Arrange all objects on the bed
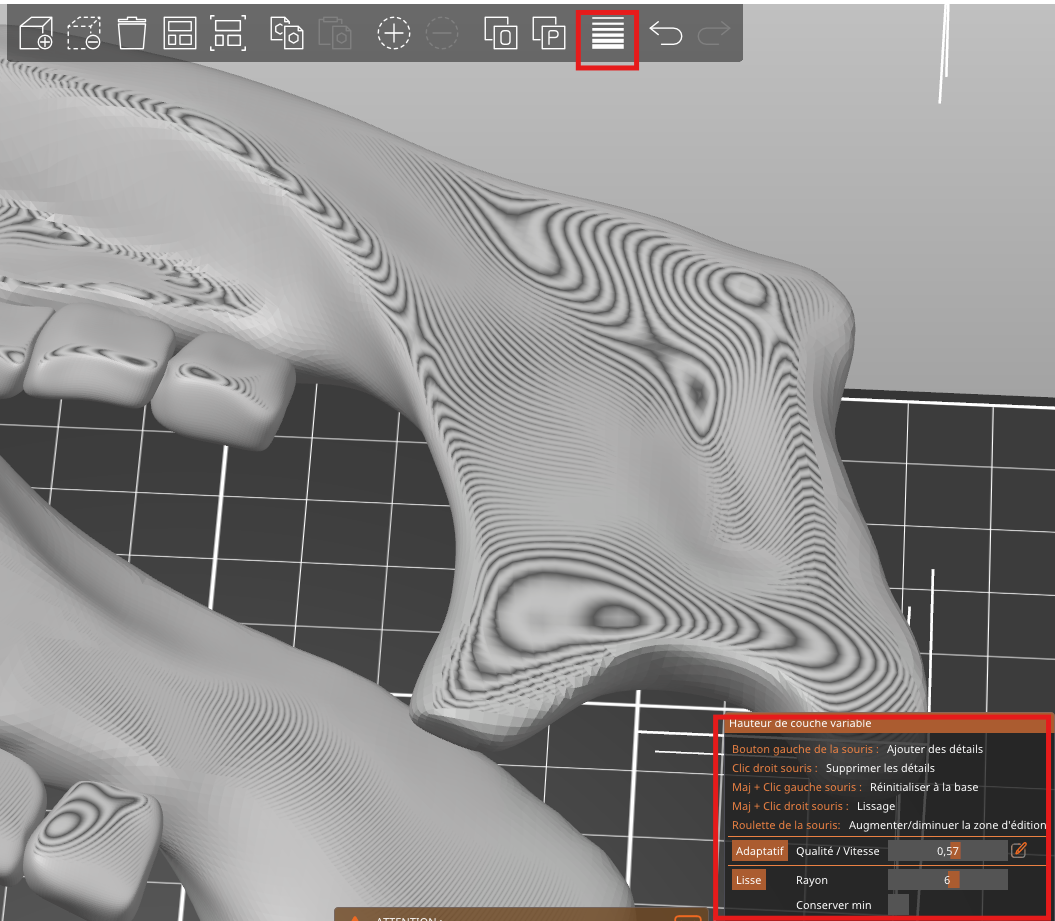 pyautogui.click(x=180, y=33)
